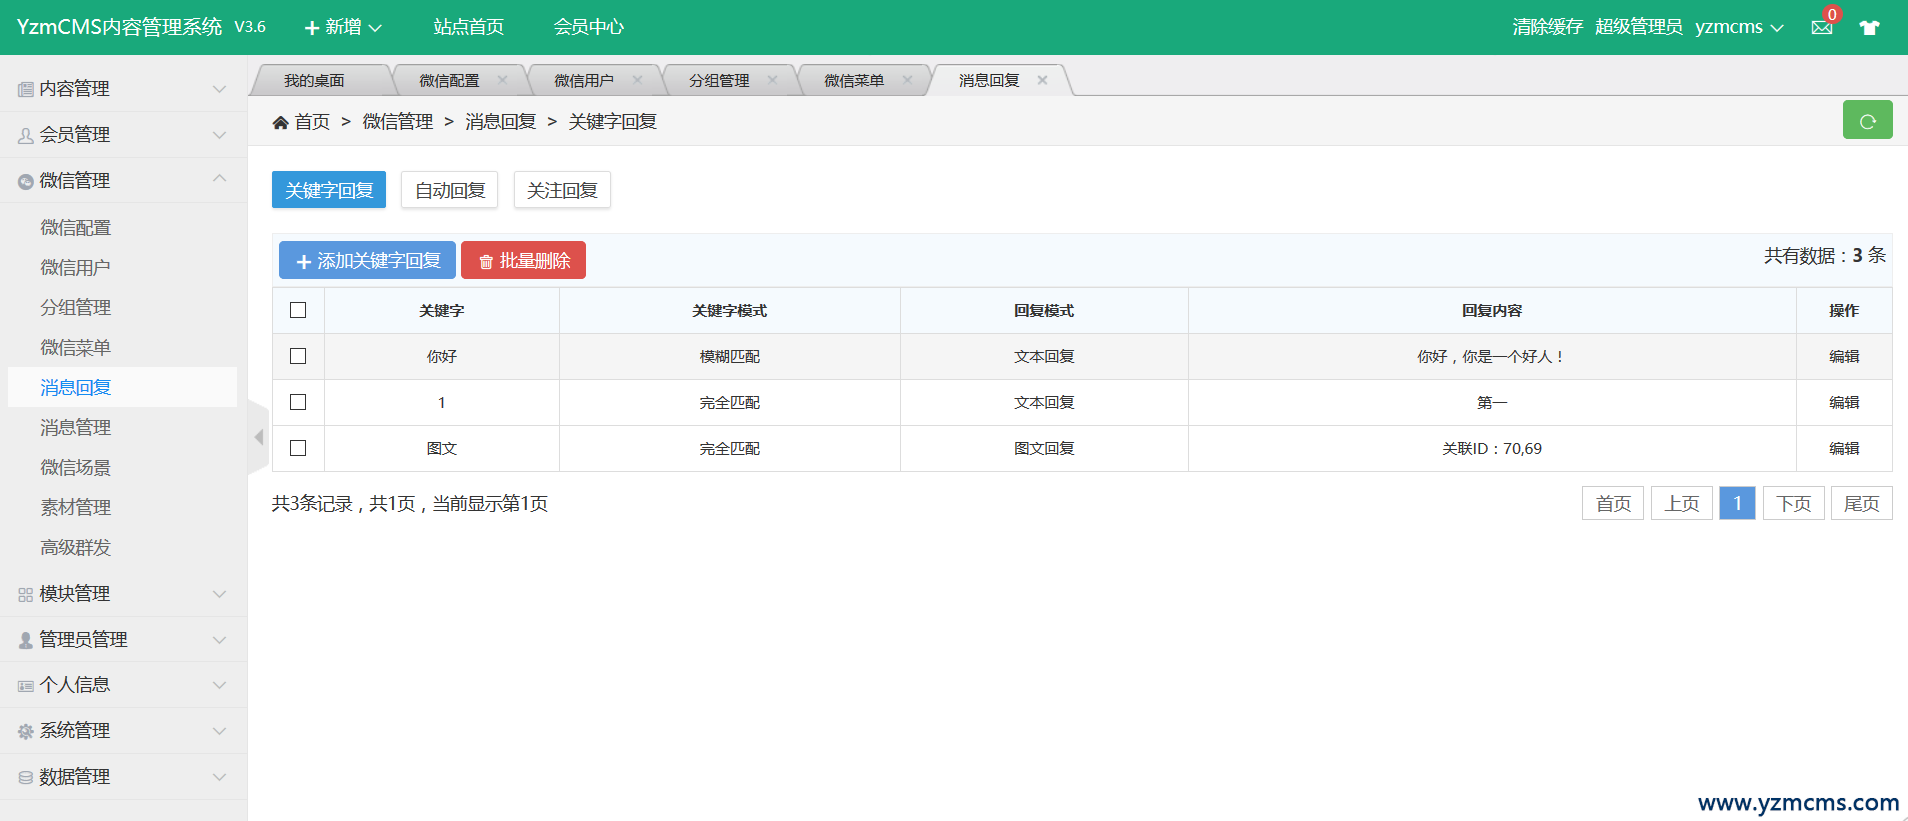The height and width of the screenshot is (821, 1908).
Task: Switch to the 分组管理 tab
Action: click(719, 80)
